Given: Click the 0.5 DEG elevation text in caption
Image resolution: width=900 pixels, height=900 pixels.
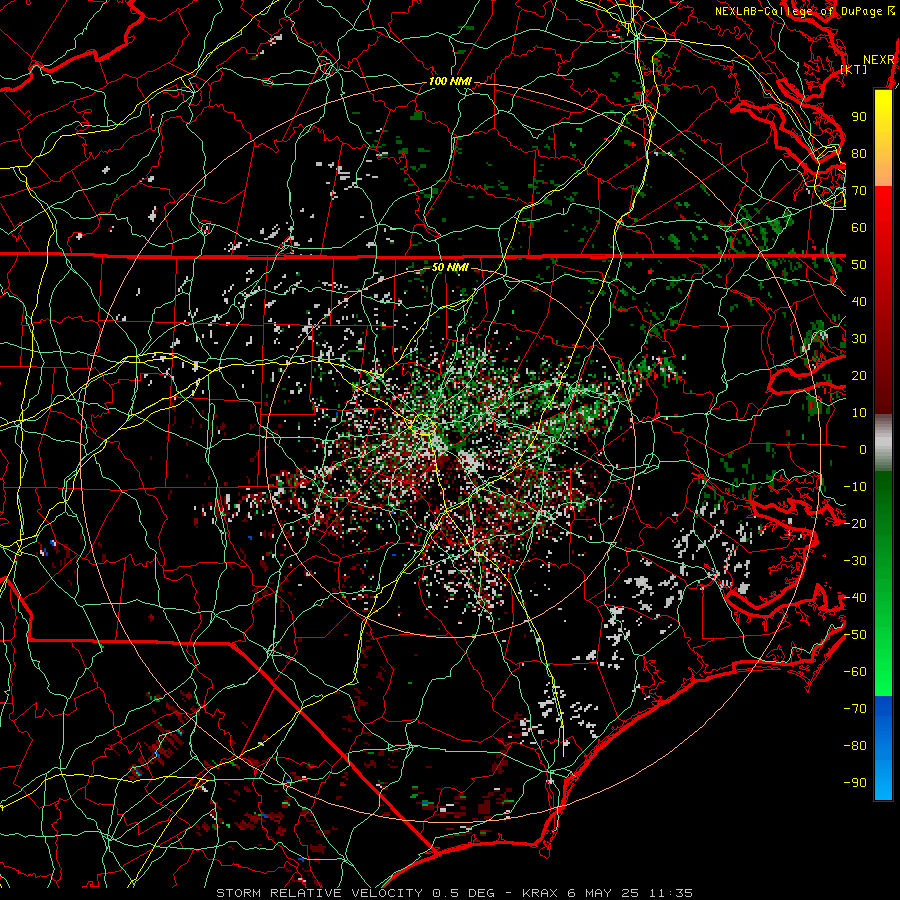Looking at the screenshot, I should point(462,893).
